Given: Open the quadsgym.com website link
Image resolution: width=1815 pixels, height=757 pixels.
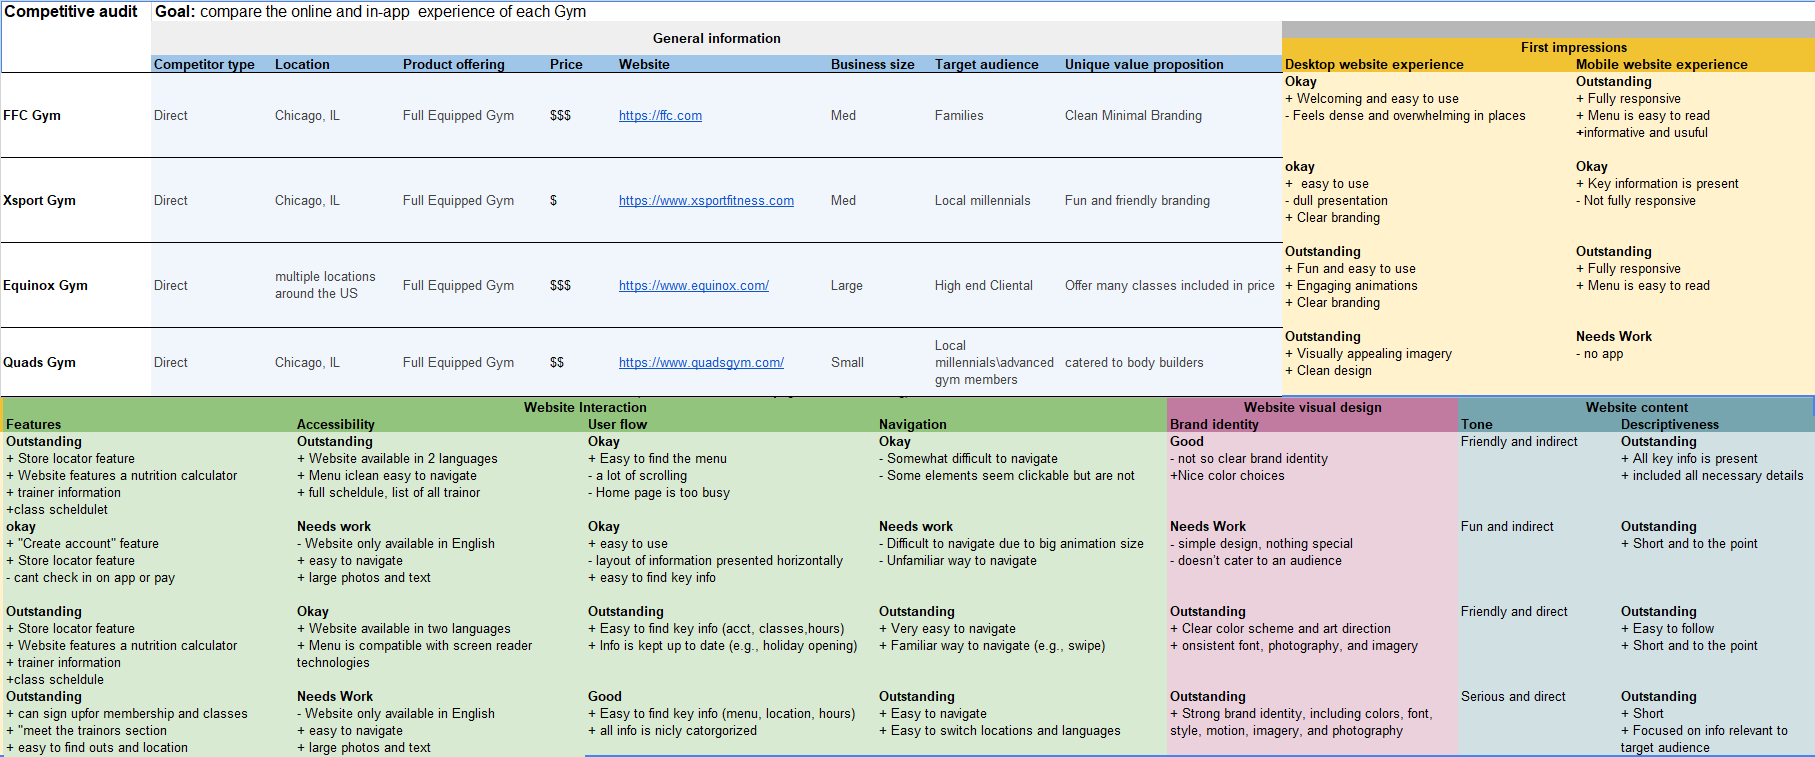Looking at the screenshot, I should click(x=701, y=362).
